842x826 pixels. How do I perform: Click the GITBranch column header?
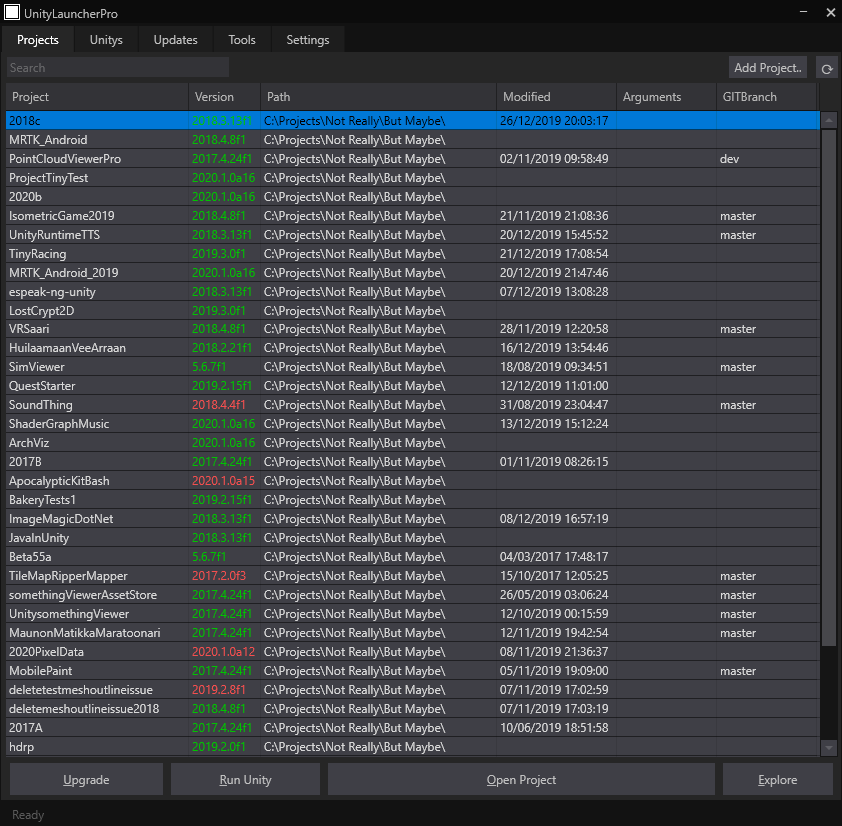[767, 97]
